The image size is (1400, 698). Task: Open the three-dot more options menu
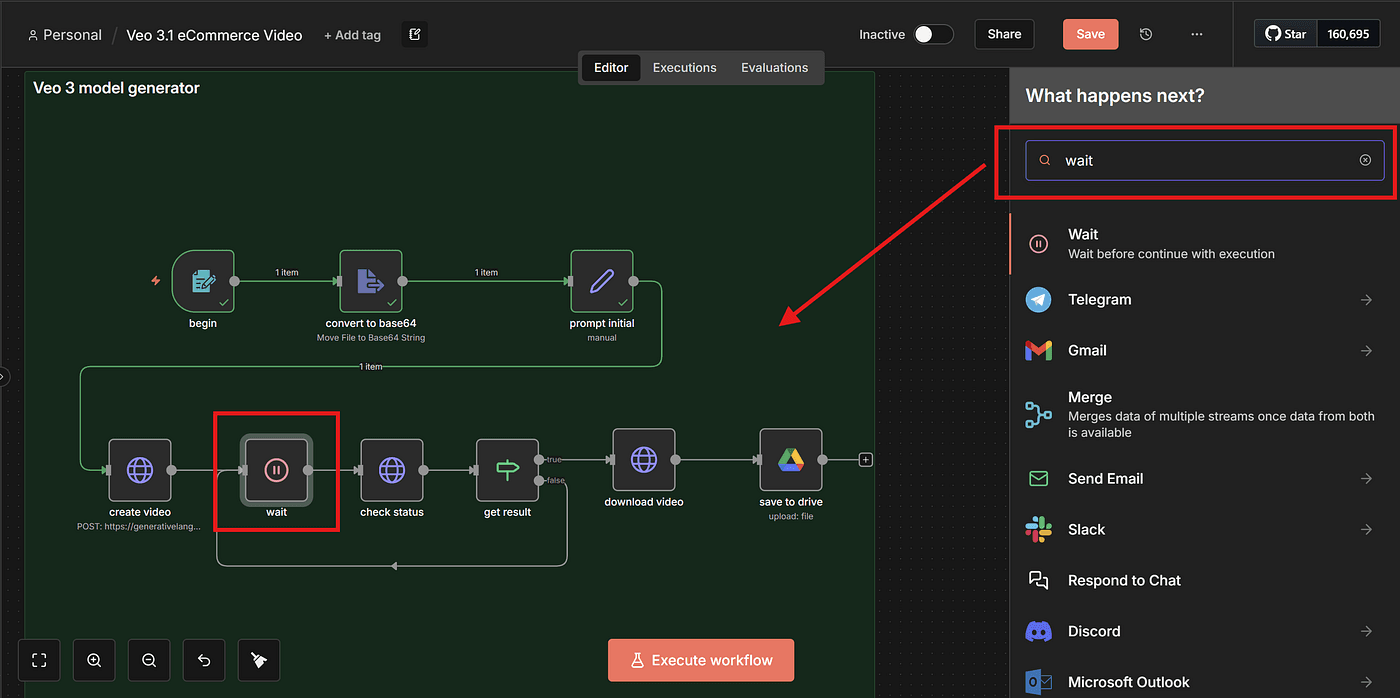click(x=1197, y=34)
